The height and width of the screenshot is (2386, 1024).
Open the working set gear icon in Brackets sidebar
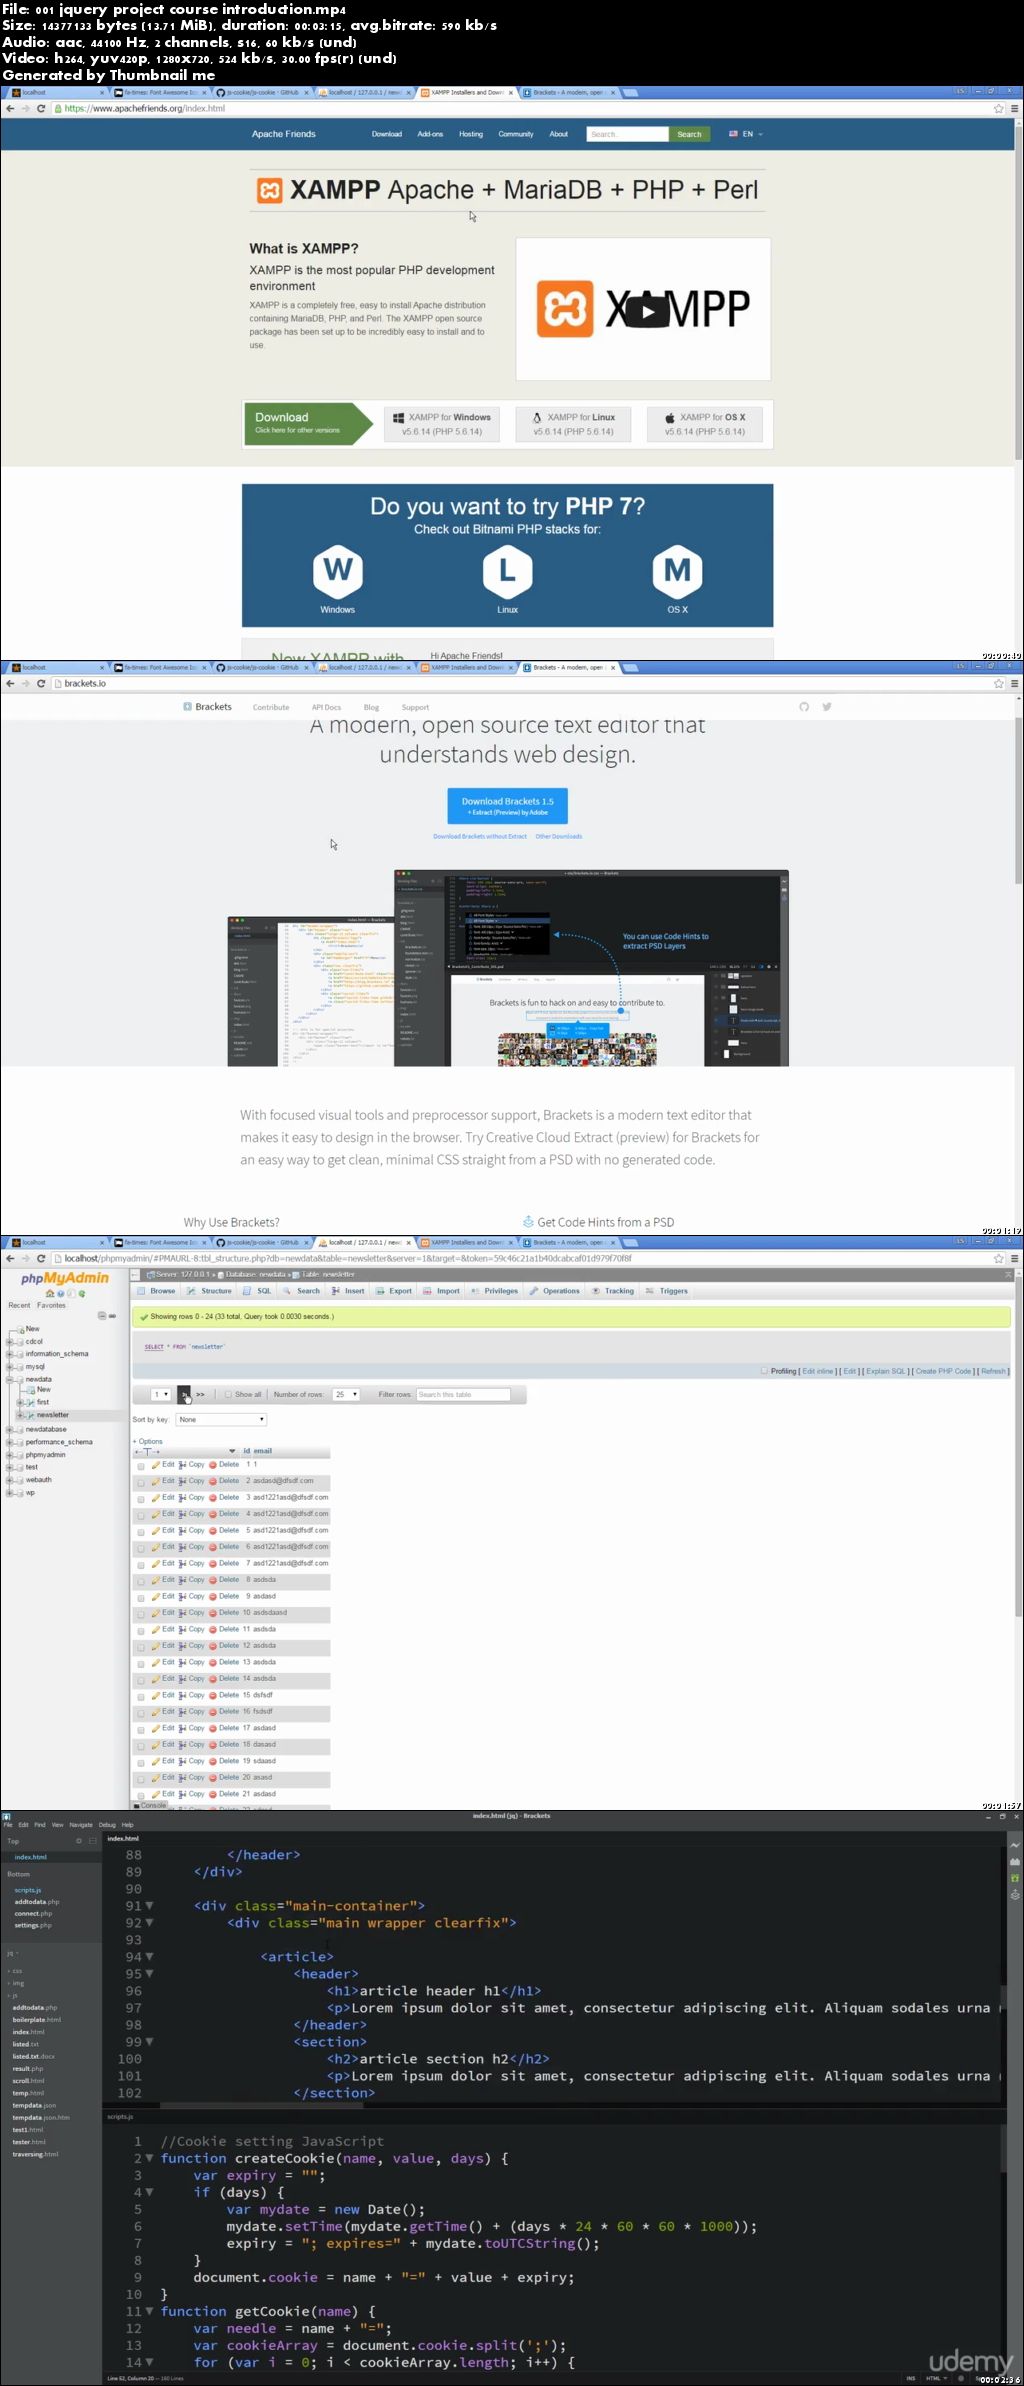[x=79, y=1841]
